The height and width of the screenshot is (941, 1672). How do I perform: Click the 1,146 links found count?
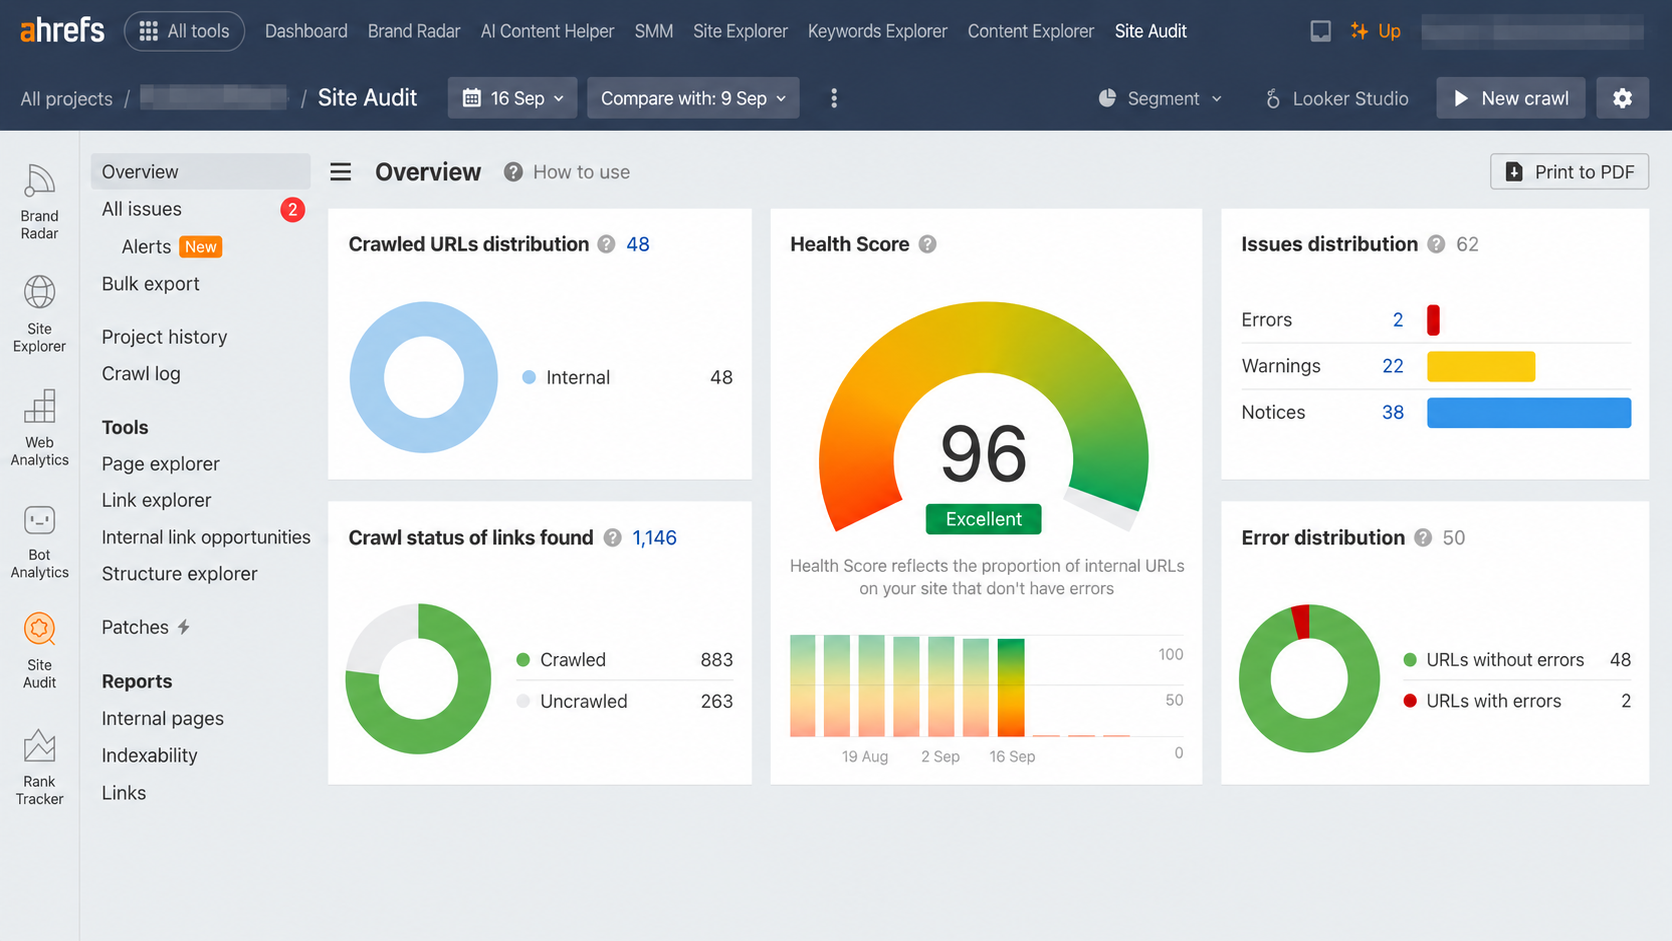[654, 538]
